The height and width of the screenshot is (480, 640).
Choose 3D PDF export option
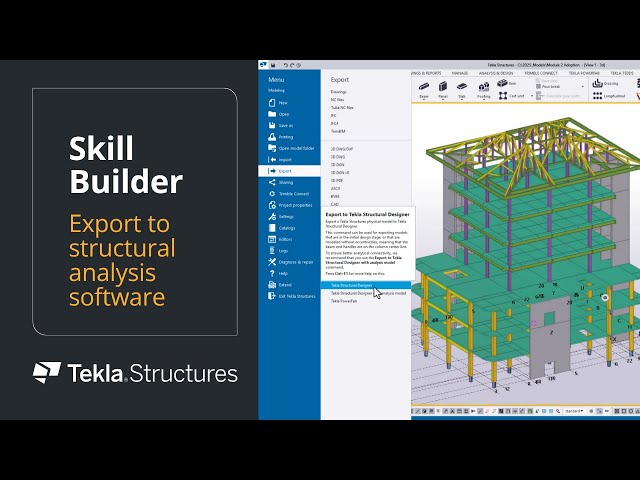pyautogui.click(x=337, y=180)
